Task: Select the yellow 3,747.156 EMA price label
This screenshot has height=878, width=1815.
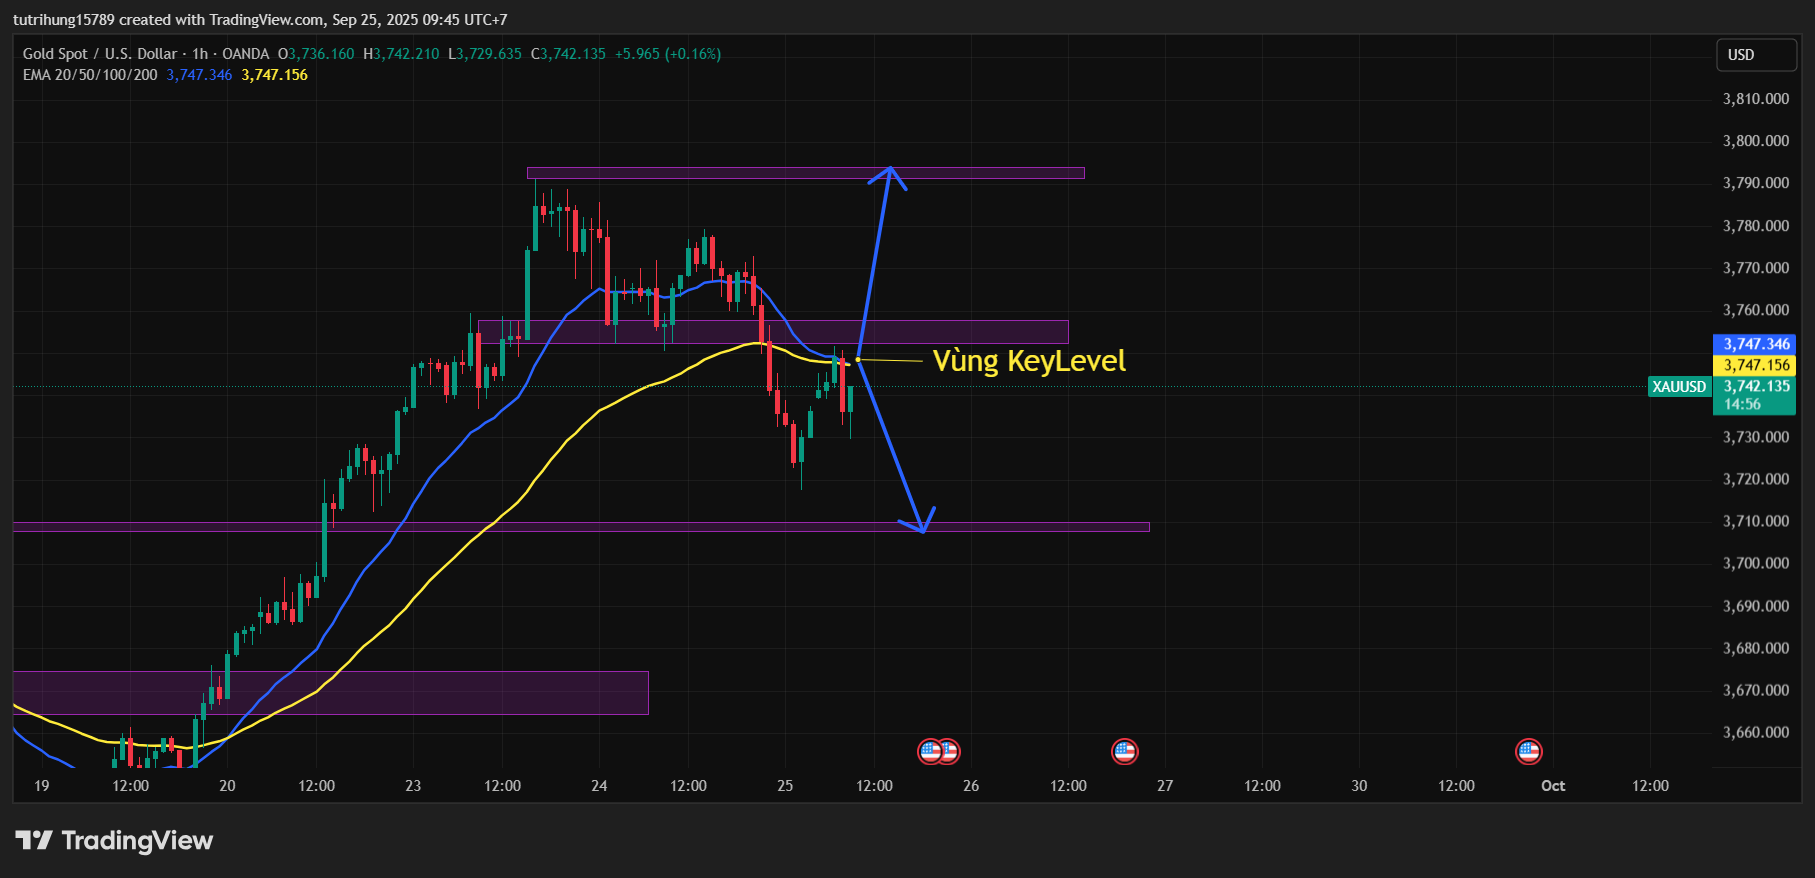Action: [1755, 365]
